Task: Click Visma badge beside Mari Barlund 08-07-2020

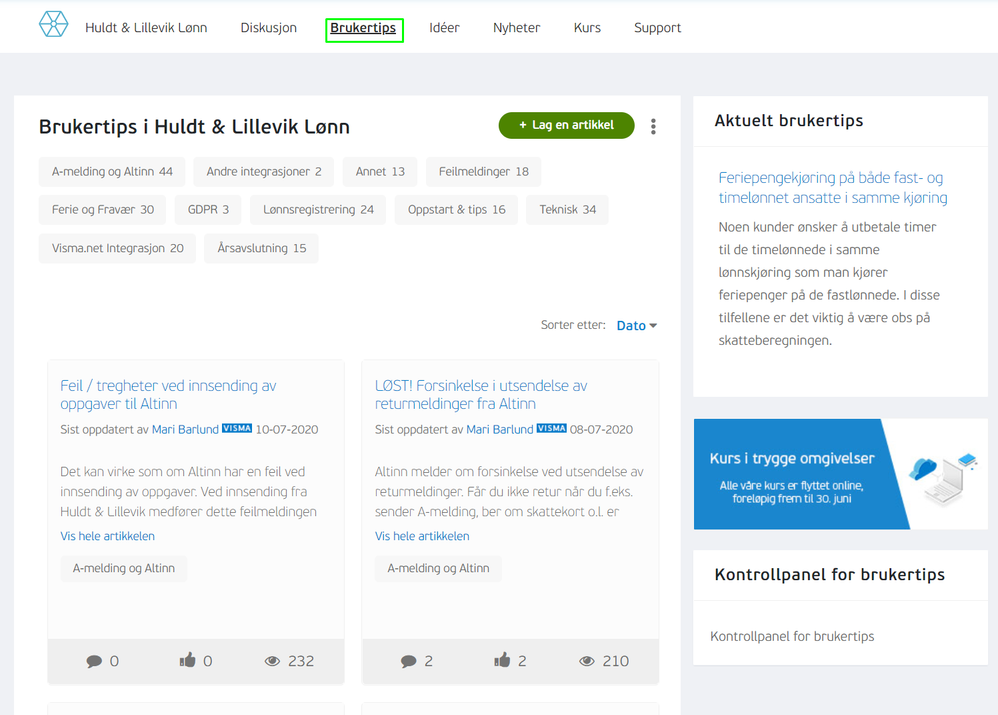Action: pos(551,428)
